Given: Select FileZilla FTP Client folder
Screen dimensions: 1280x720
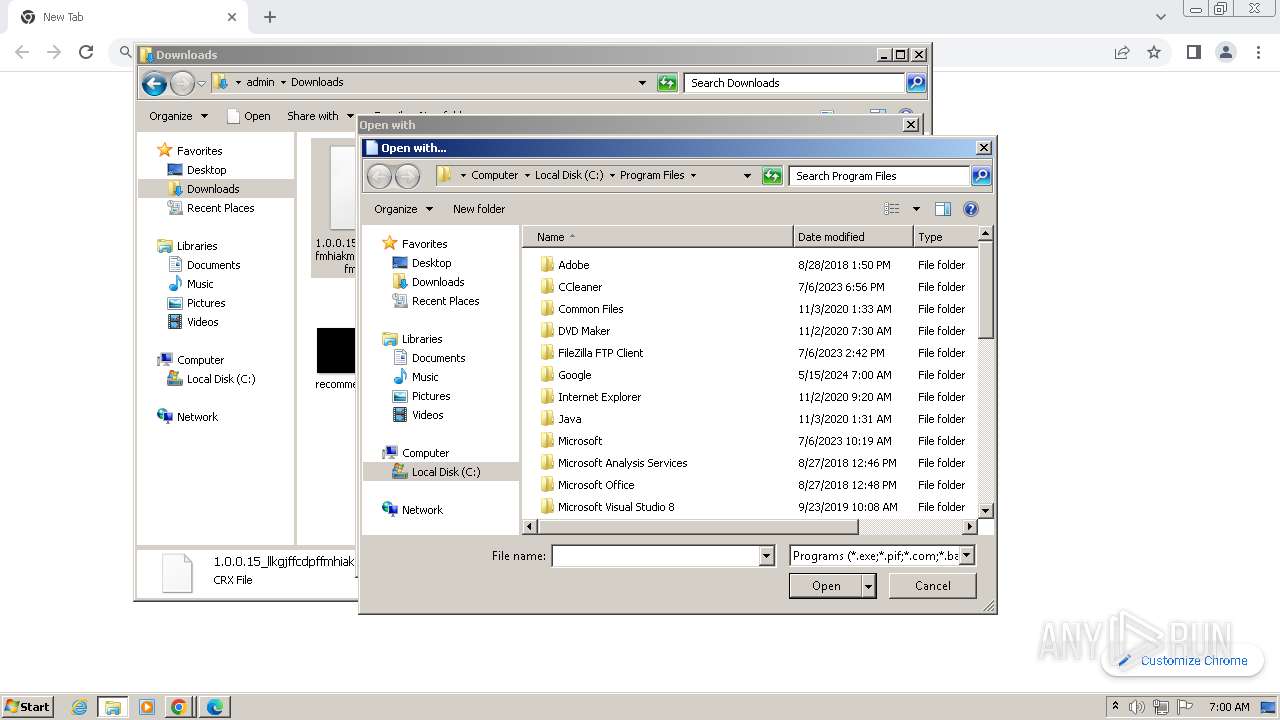Looking at the screenshot, I should click(600, 353).
